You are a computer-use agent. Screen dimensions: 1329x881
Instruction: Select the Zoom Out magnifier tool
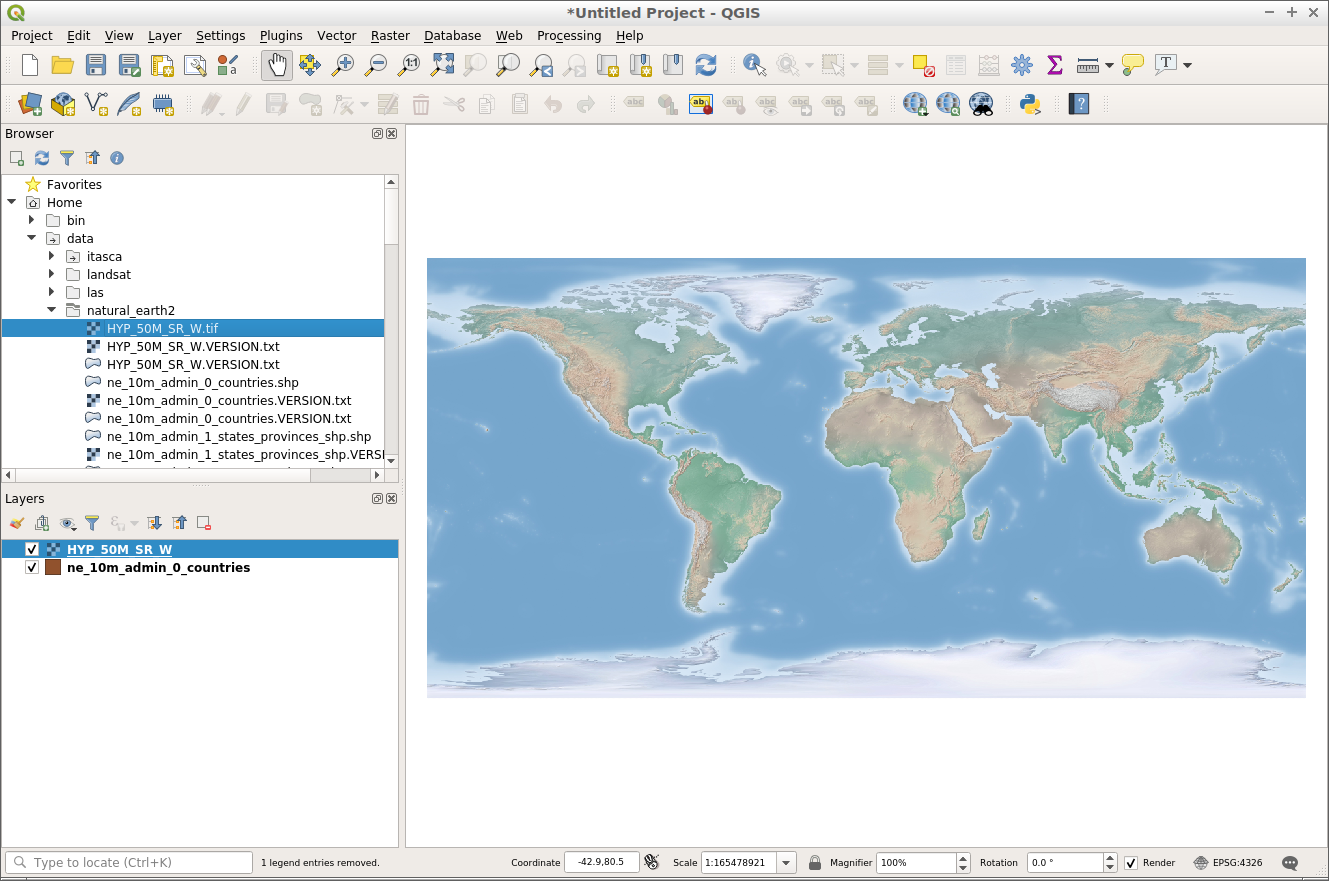click(376, 65)
